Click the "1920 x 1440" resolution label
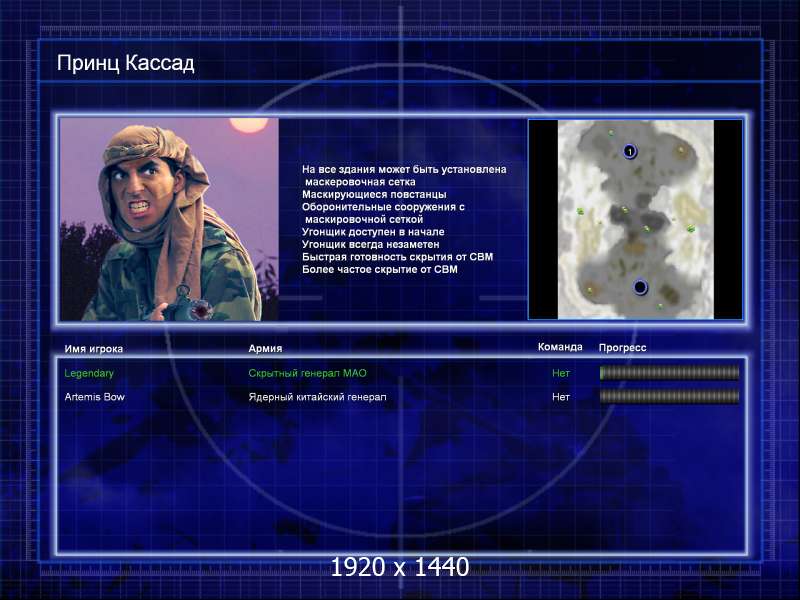Viewport: 800px width, 600px height. [x=399, y=568]
